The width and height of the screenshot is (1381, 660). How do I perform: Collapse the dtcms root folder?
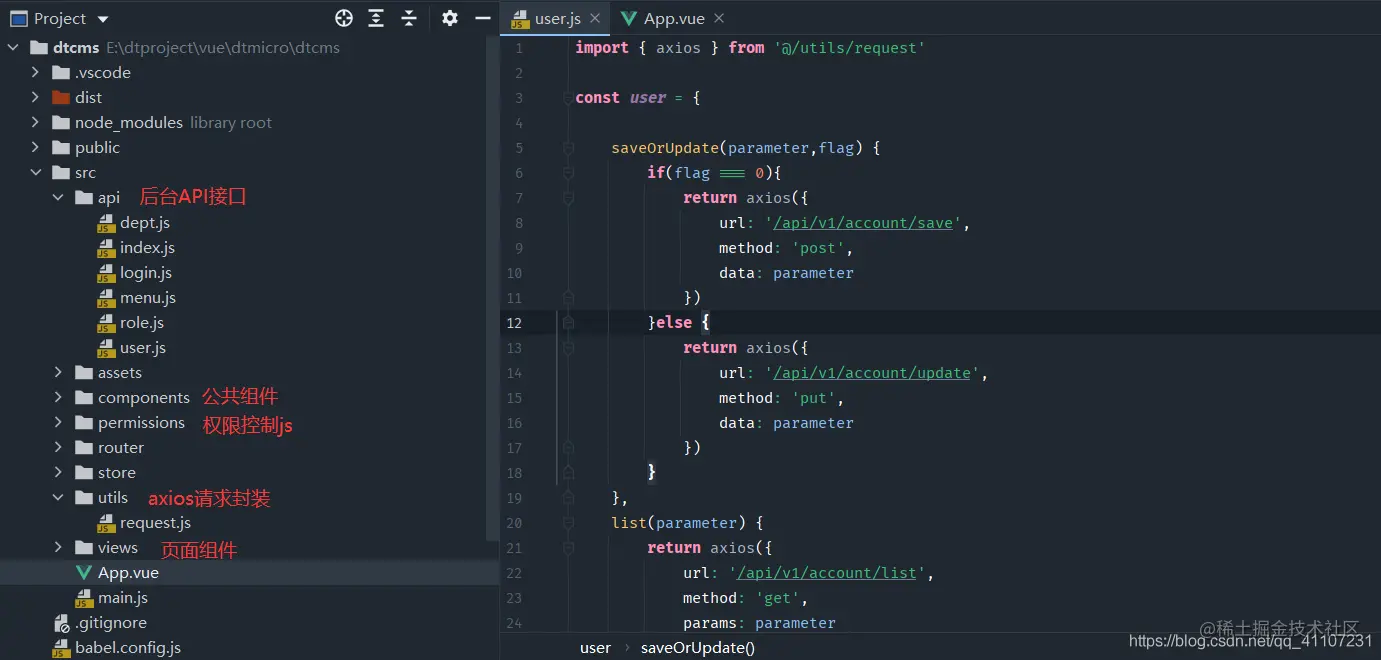point(13,47)
